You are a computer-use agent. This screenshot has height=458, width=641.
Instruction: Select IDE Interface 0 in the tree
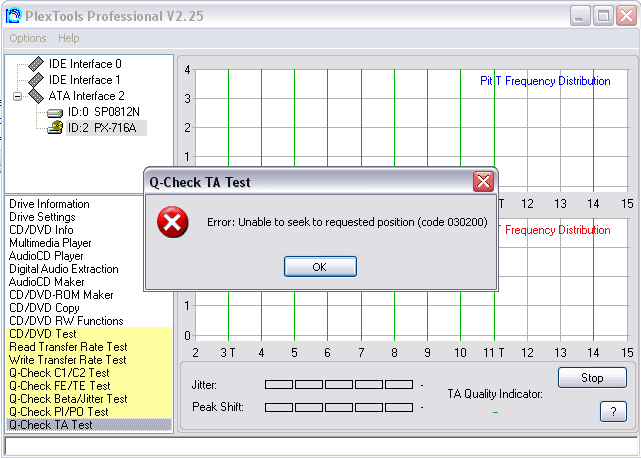pos(85,64)
